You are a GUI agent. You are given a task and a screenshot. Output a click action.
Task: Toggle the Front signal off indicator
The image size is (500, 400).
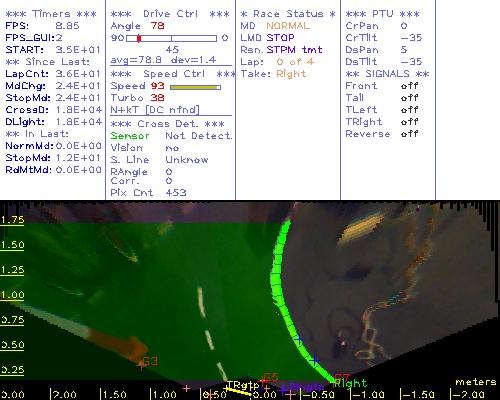(409, 86)
